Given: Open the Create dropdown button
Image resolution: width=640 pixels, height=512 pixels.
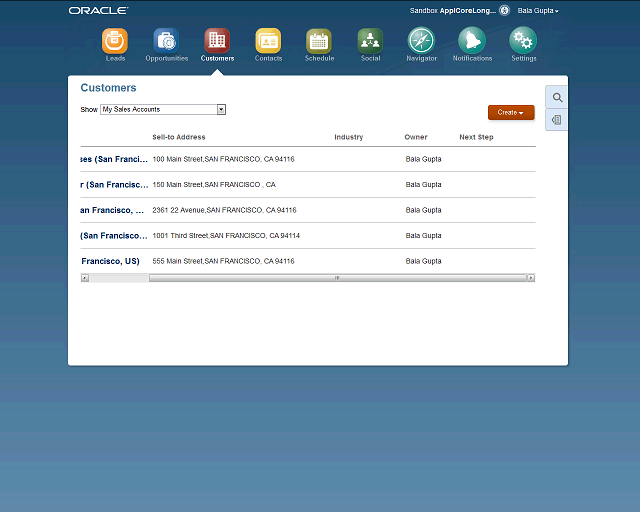Looking at the screenshot, I should [511, 112].
